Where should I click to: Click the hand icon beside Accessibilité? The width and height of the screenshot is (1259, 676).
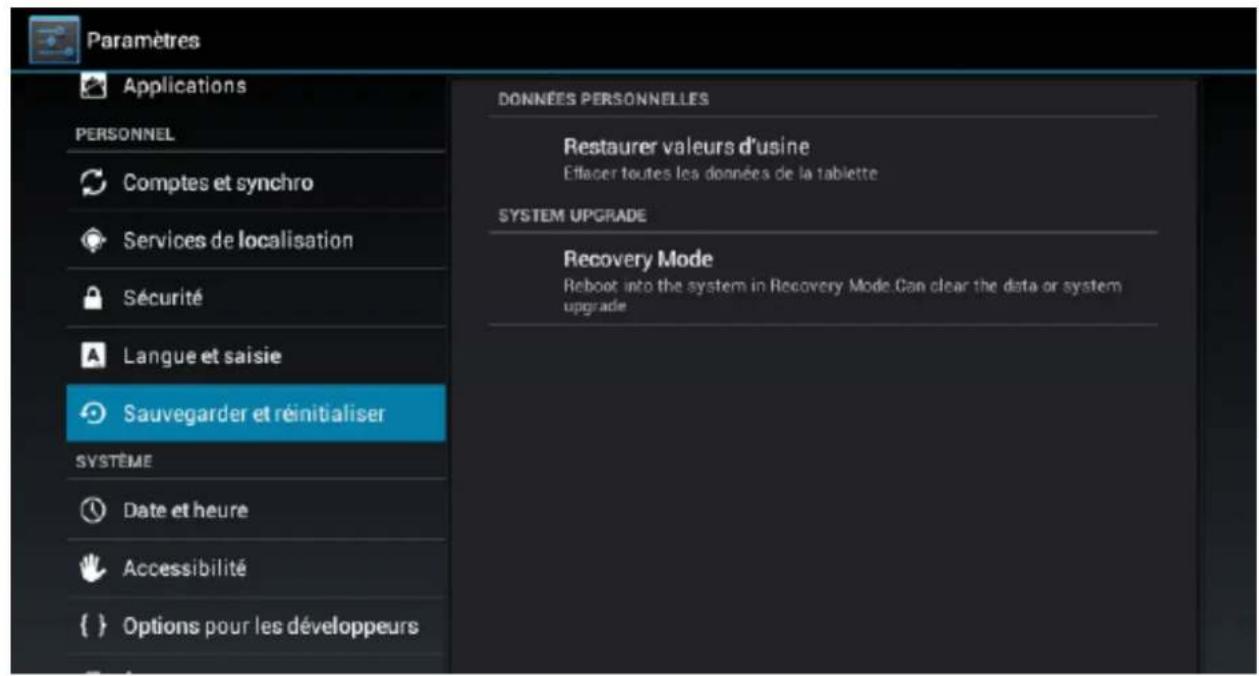(x=93, y=568)
